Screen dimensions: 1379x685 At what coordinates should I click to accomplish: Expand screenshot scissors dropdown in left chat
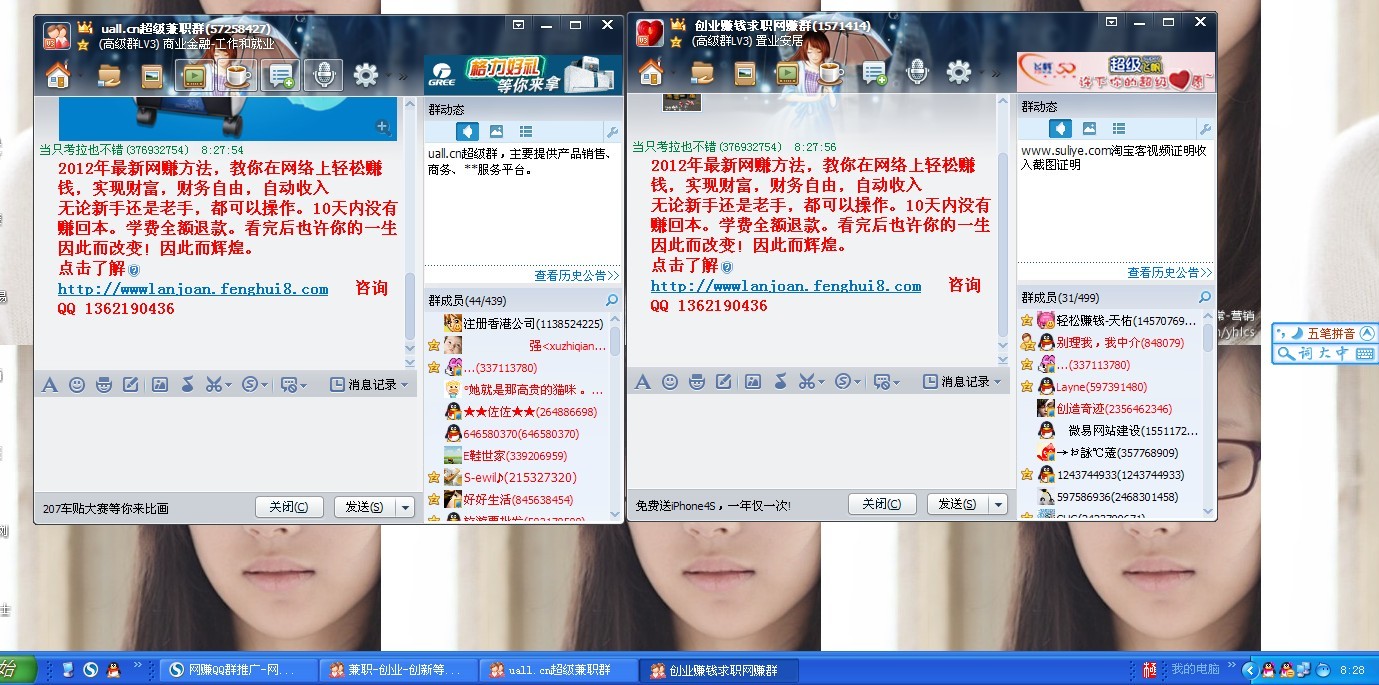click(229, 384)
